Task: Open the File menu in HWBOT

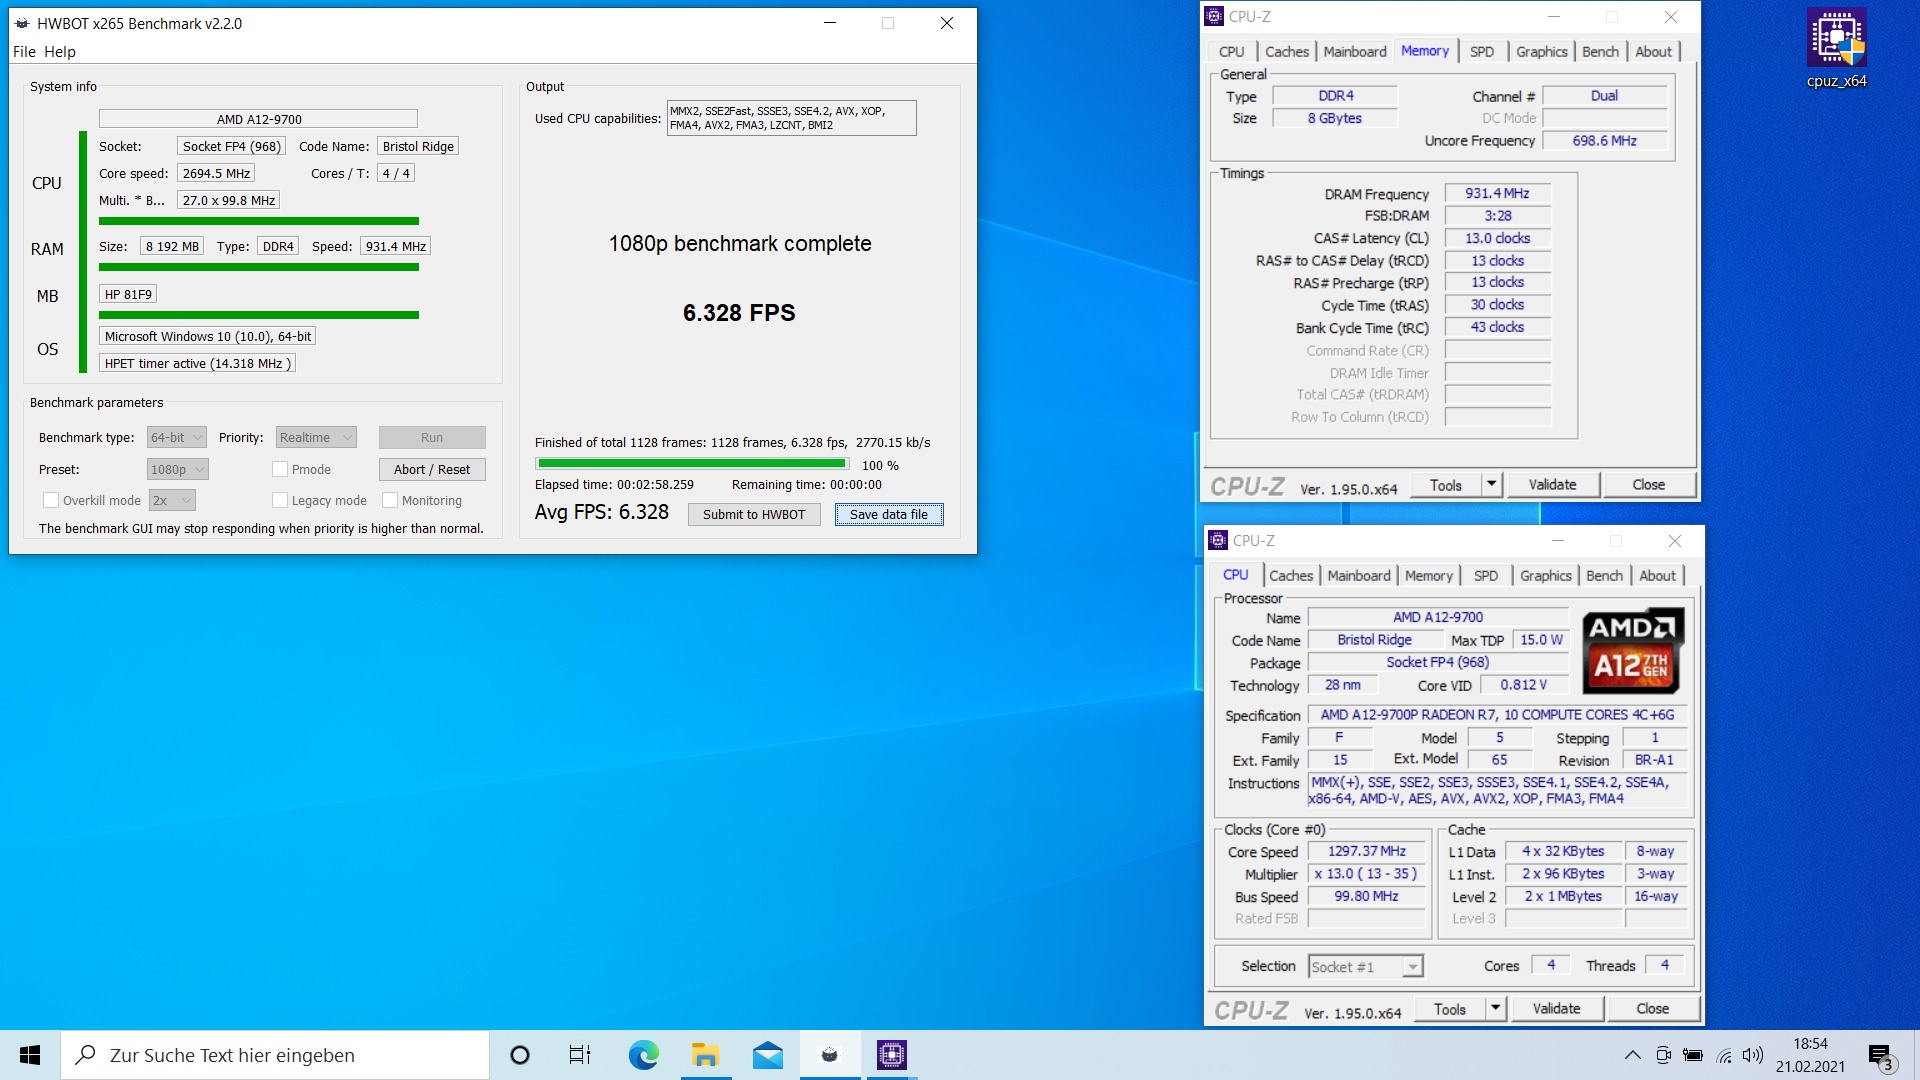Action: click(x=24, y=51)
